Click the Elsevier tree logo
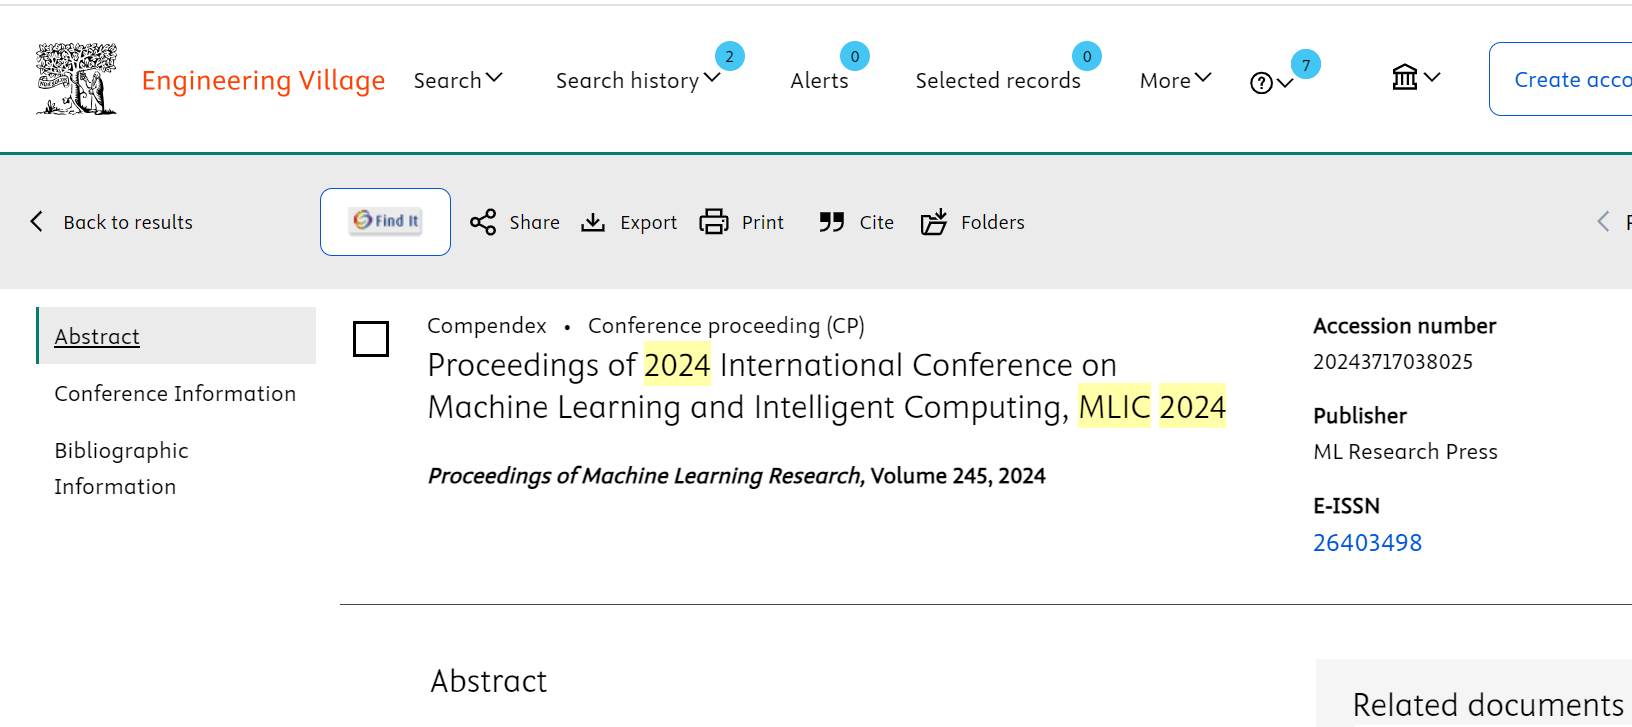The width and height of the screenshot is (1632, 727). [76, 79]
